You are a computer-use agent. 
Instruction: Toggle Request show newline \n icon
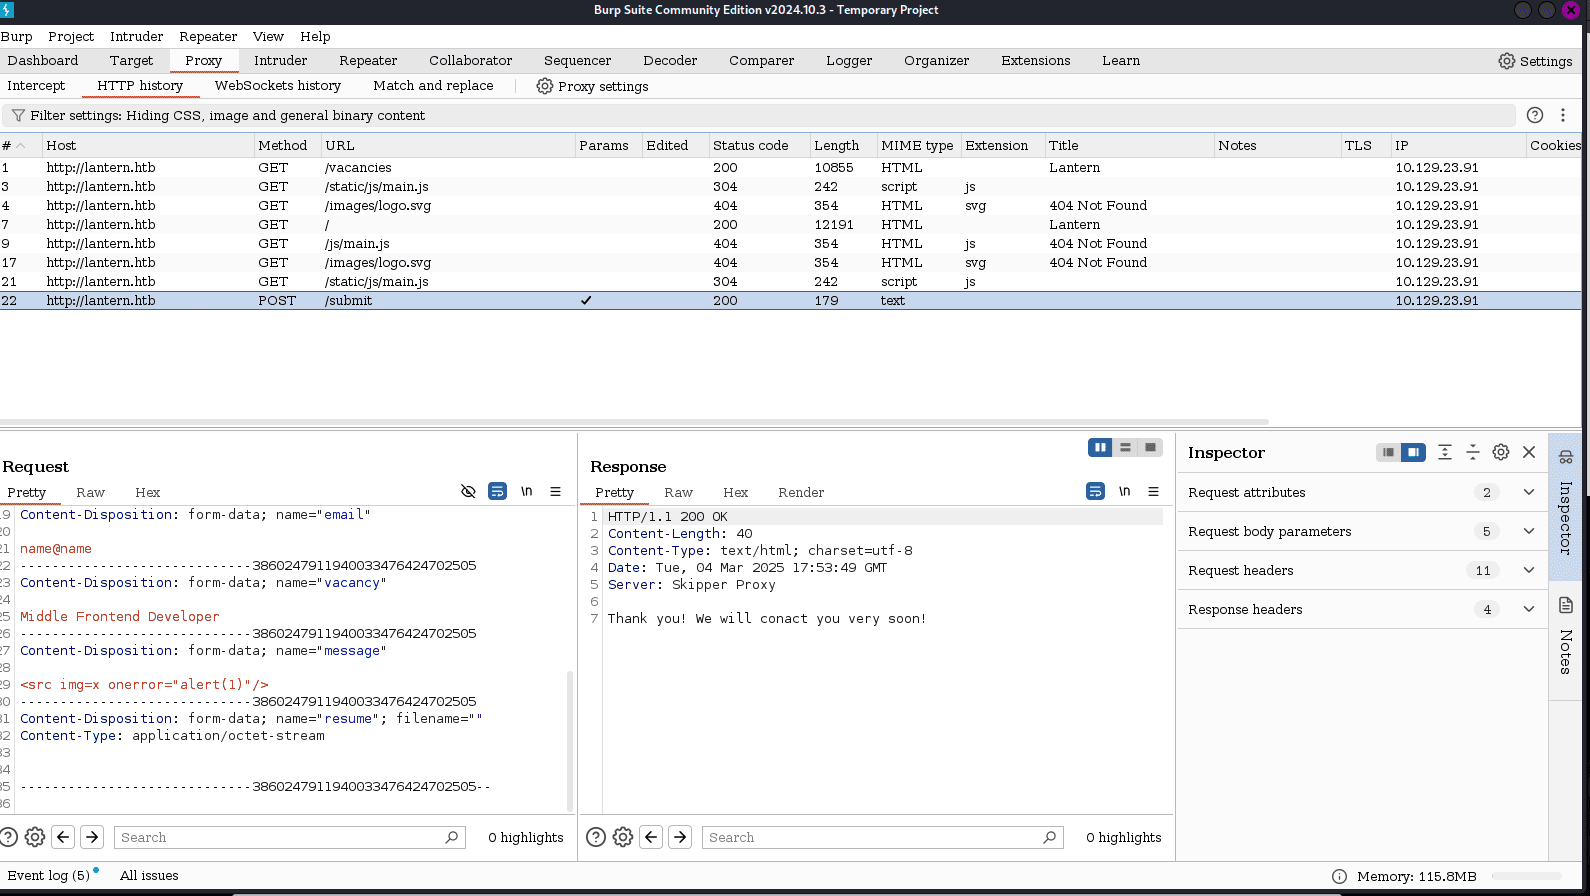tap(526, 491)
